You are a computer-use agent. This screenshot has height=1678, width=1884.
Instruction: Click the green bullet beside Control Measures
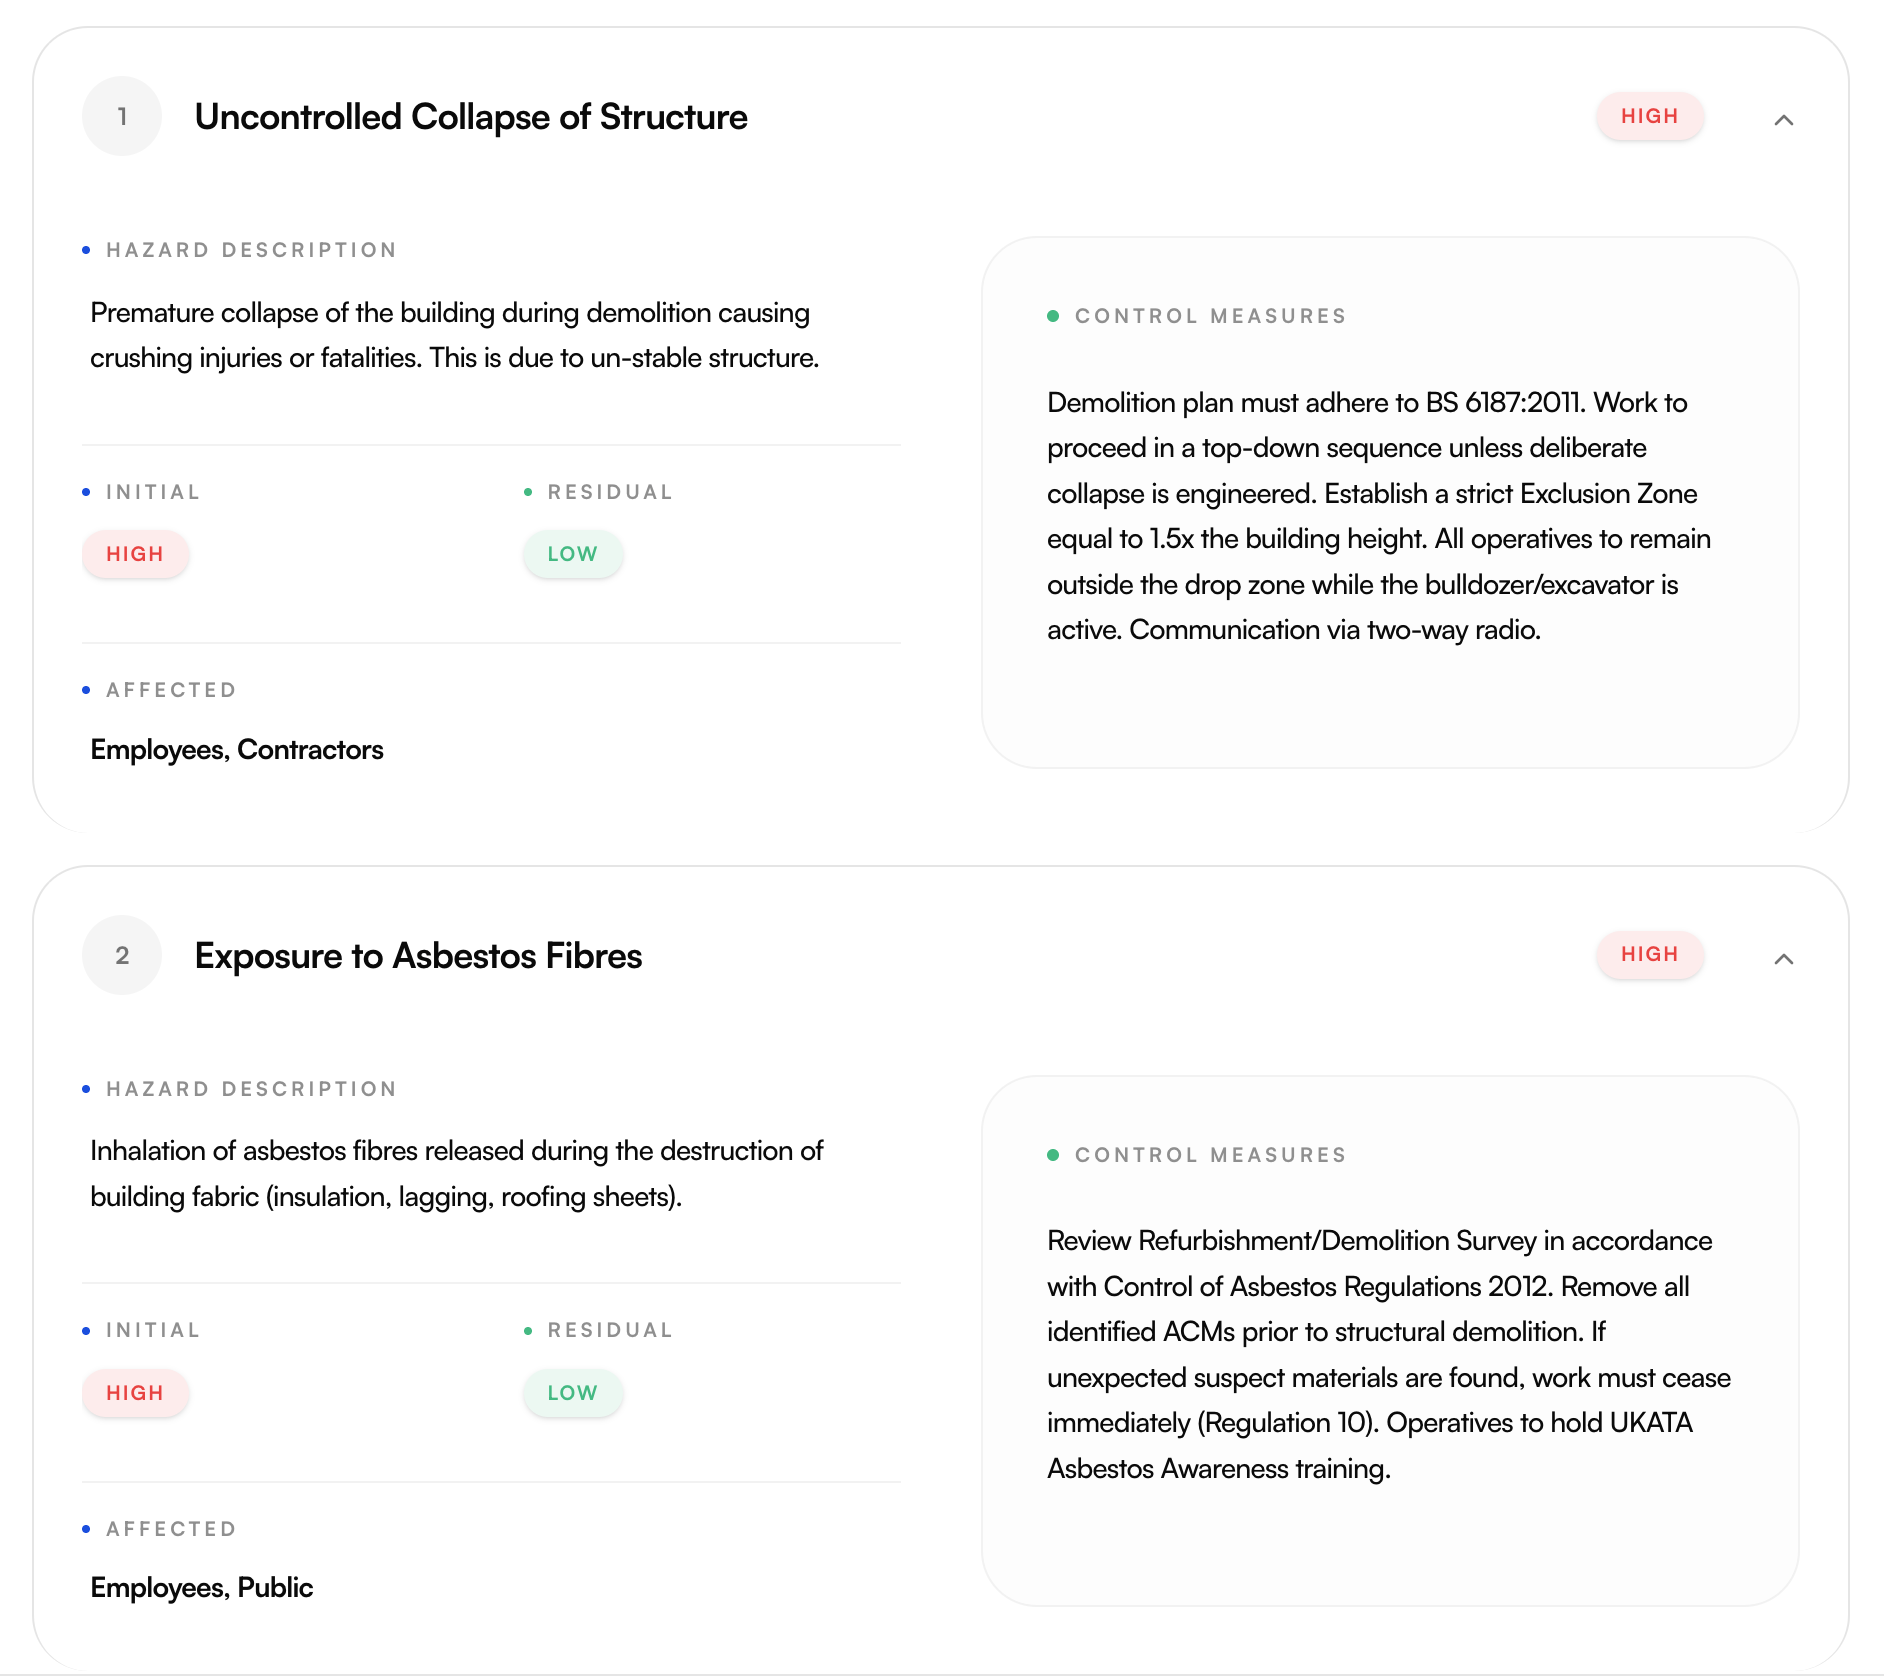point(1055,315)
